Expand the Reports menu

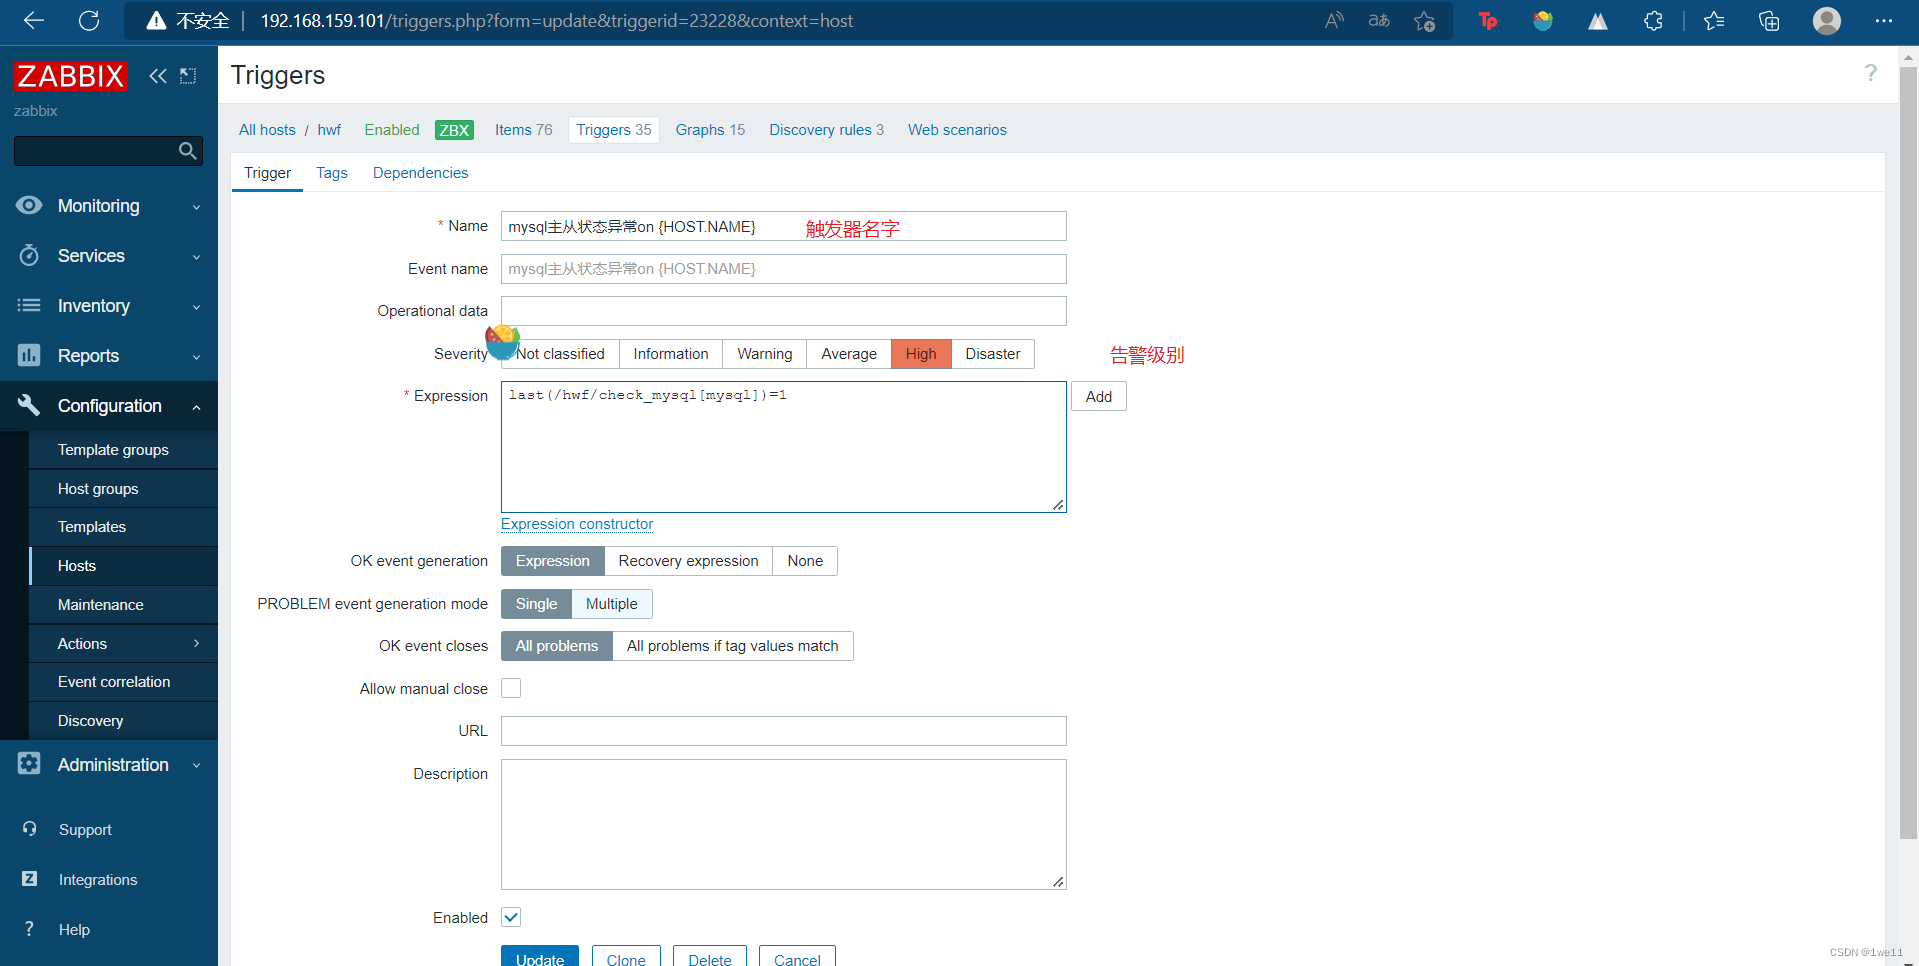(196, 357)
